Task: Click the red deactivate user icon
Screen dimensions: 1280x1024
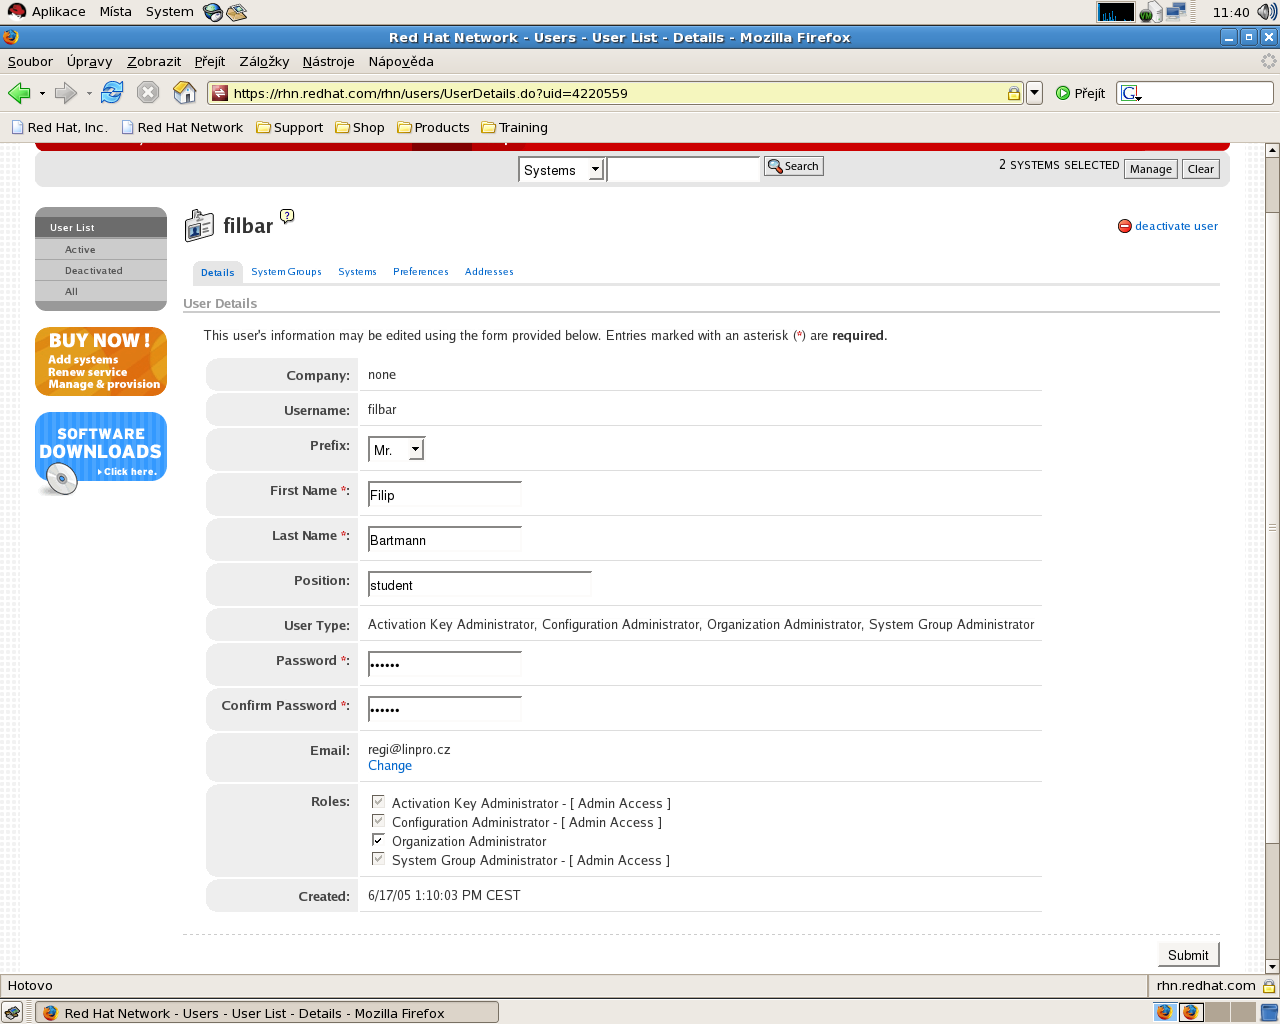Action: click(1124, 226)
